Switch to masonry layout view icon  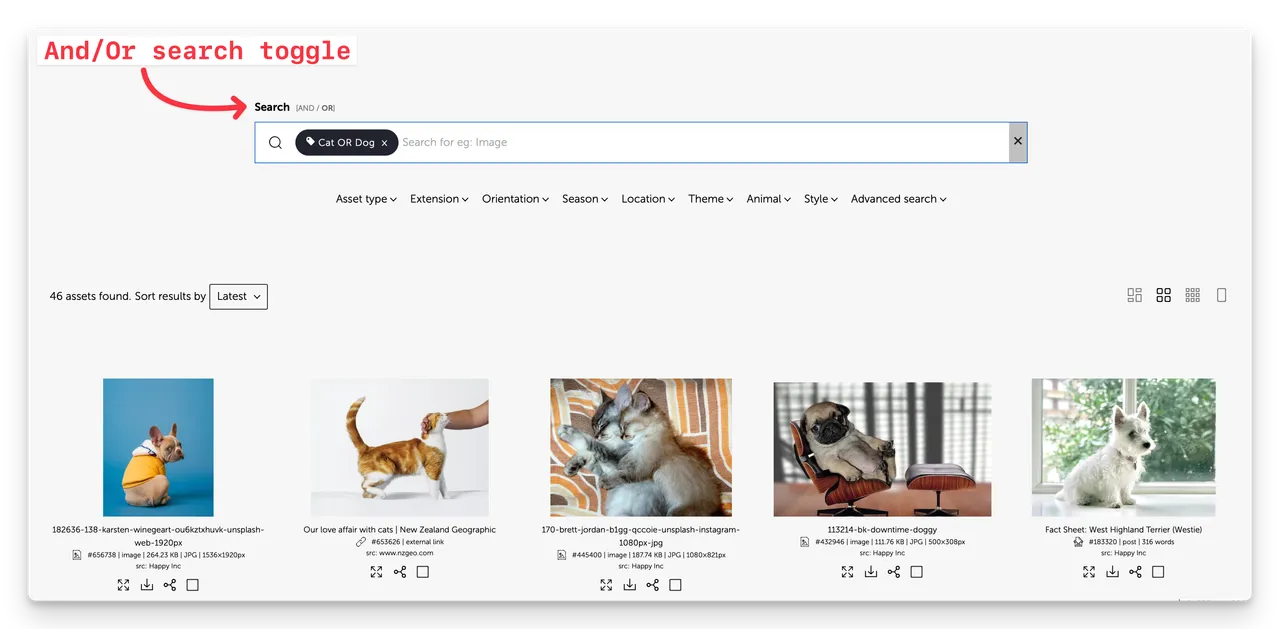pos(1134,295)
